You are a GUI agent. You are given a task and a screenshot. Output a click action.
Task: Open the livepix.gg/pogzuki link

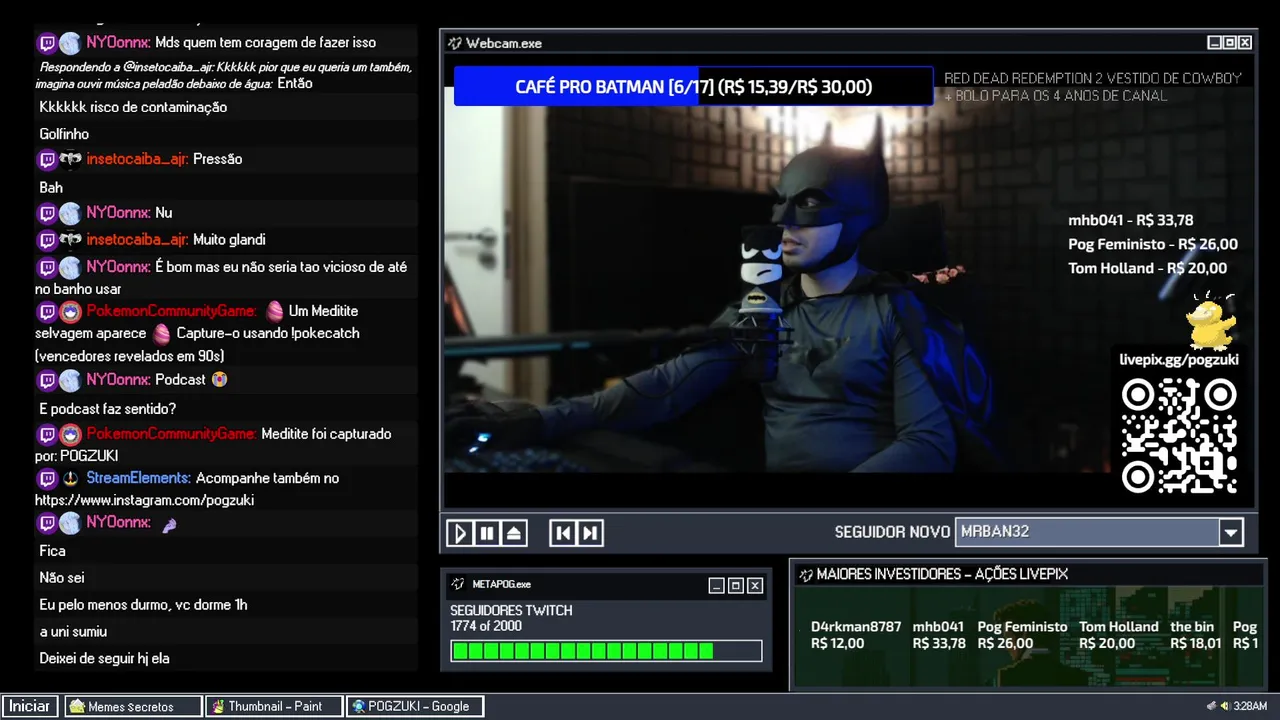(x=1179, y=359)
